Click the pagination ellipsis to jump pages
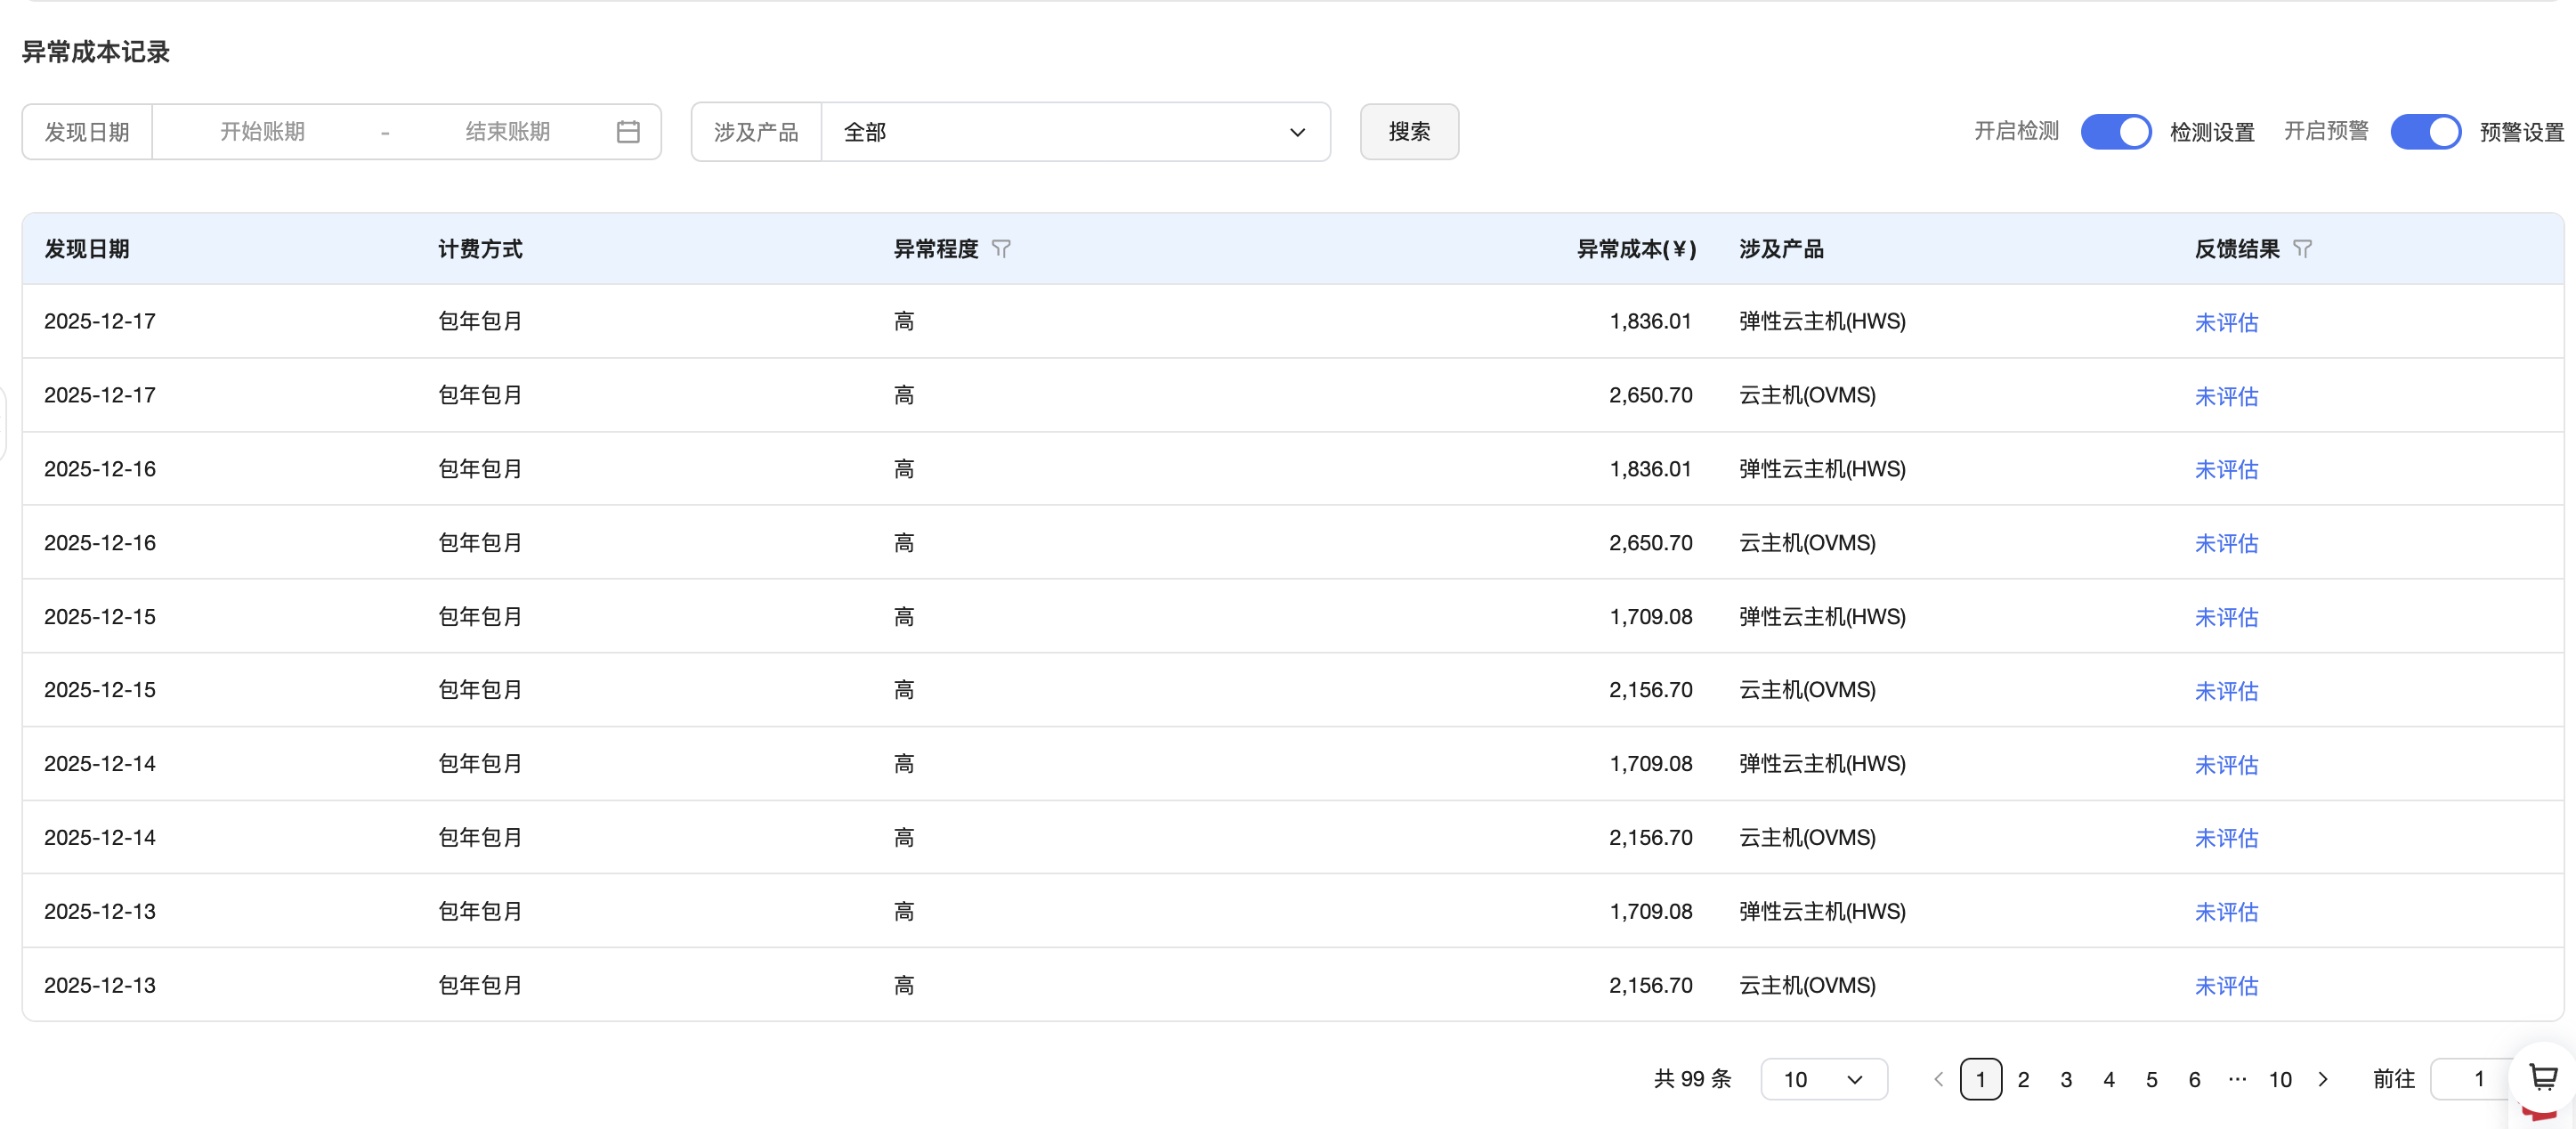Viewport: 2576px width, 1129px height. [x=2237, y=1079]
